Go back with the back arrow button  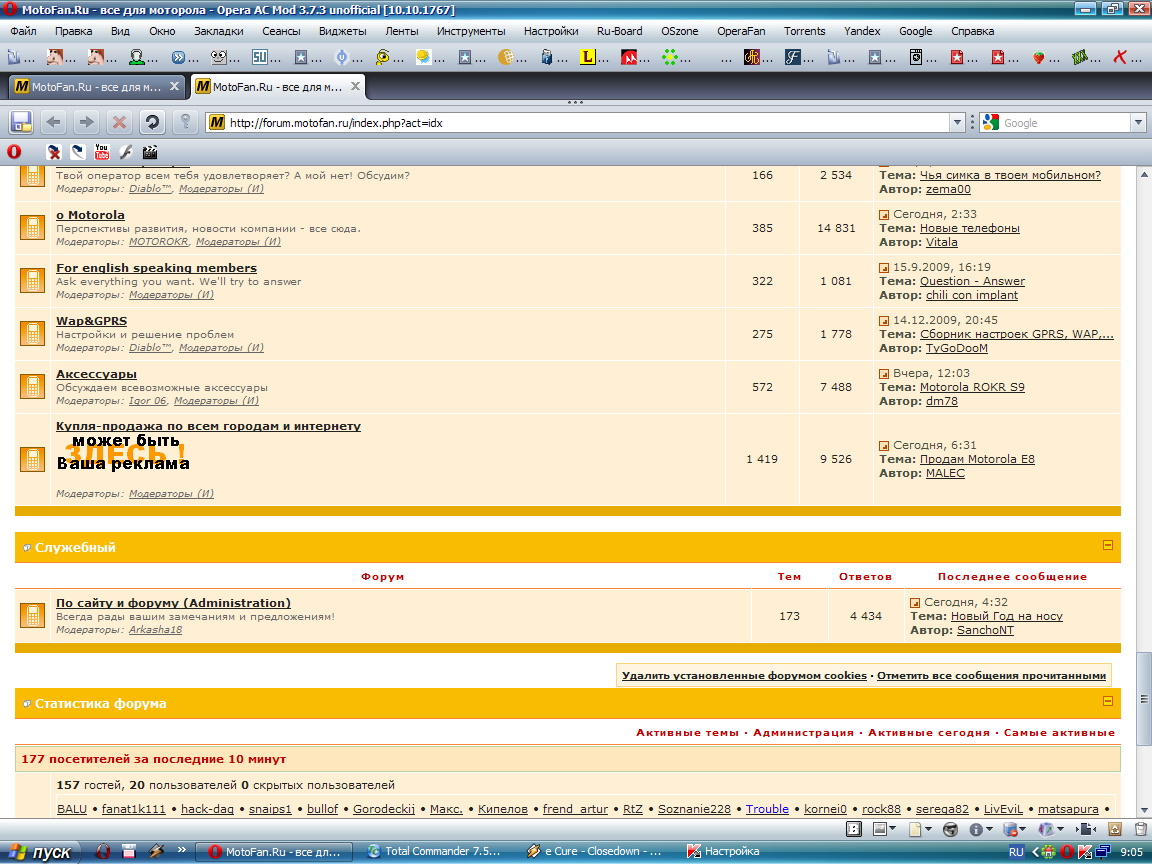click(54, 122)
